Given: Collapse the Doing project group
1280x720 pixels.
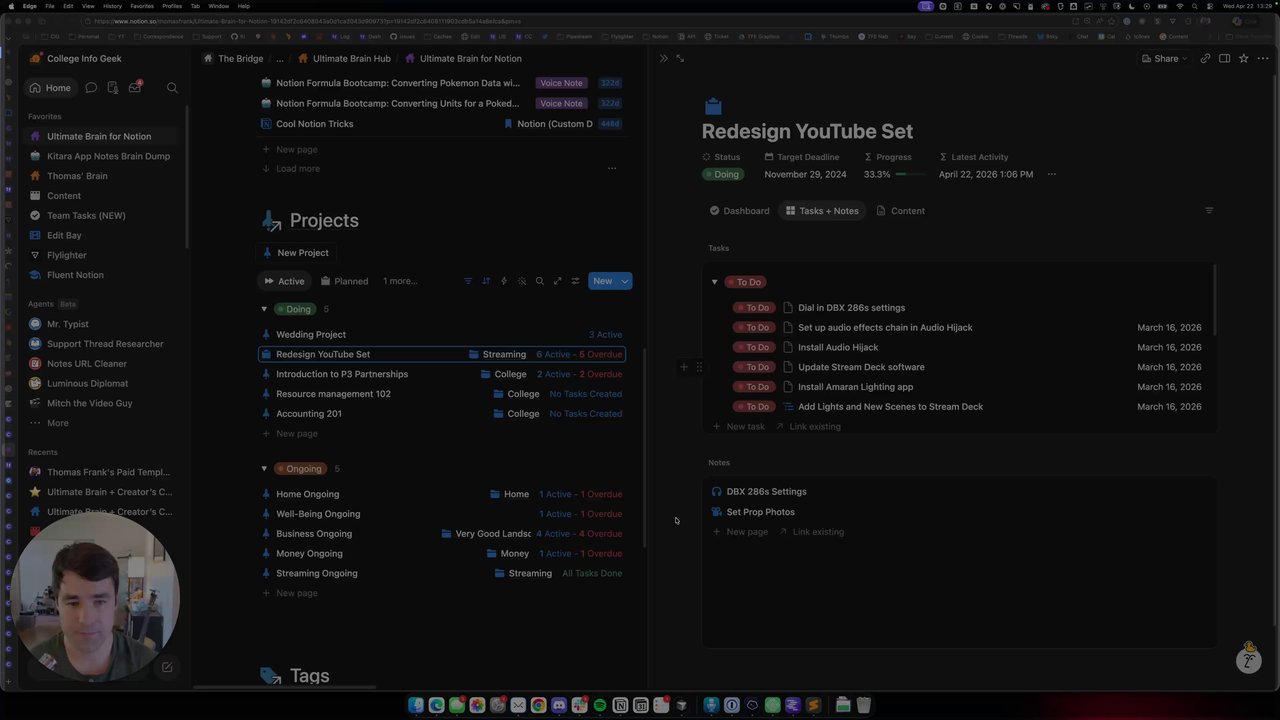Looking at the screenshot, I should click(264, 309).
